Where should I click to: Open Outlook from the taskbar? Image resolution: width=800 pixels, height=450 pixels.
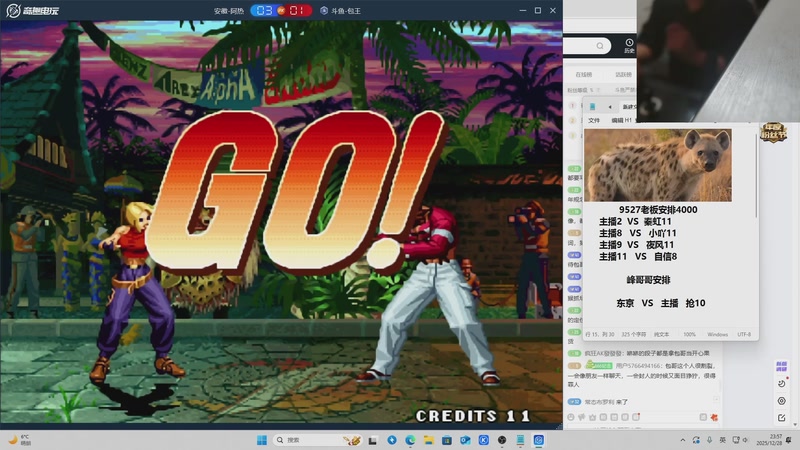tap(465, 440)
